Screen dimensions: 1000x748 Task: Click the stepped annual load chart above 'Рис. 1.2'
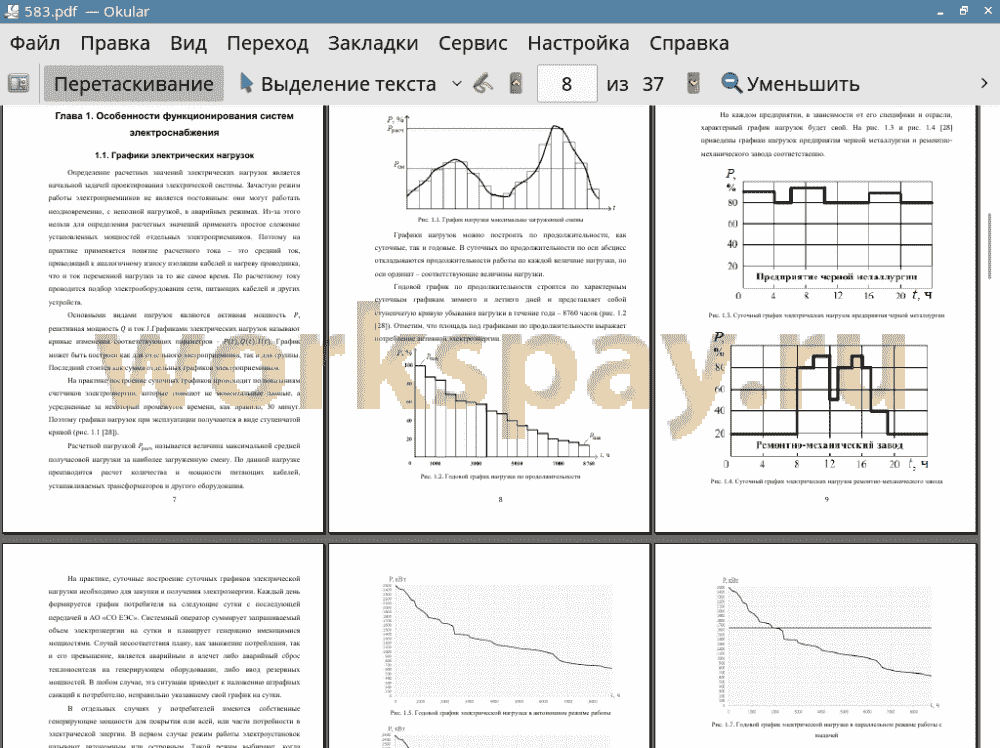[x=501, y=408]
